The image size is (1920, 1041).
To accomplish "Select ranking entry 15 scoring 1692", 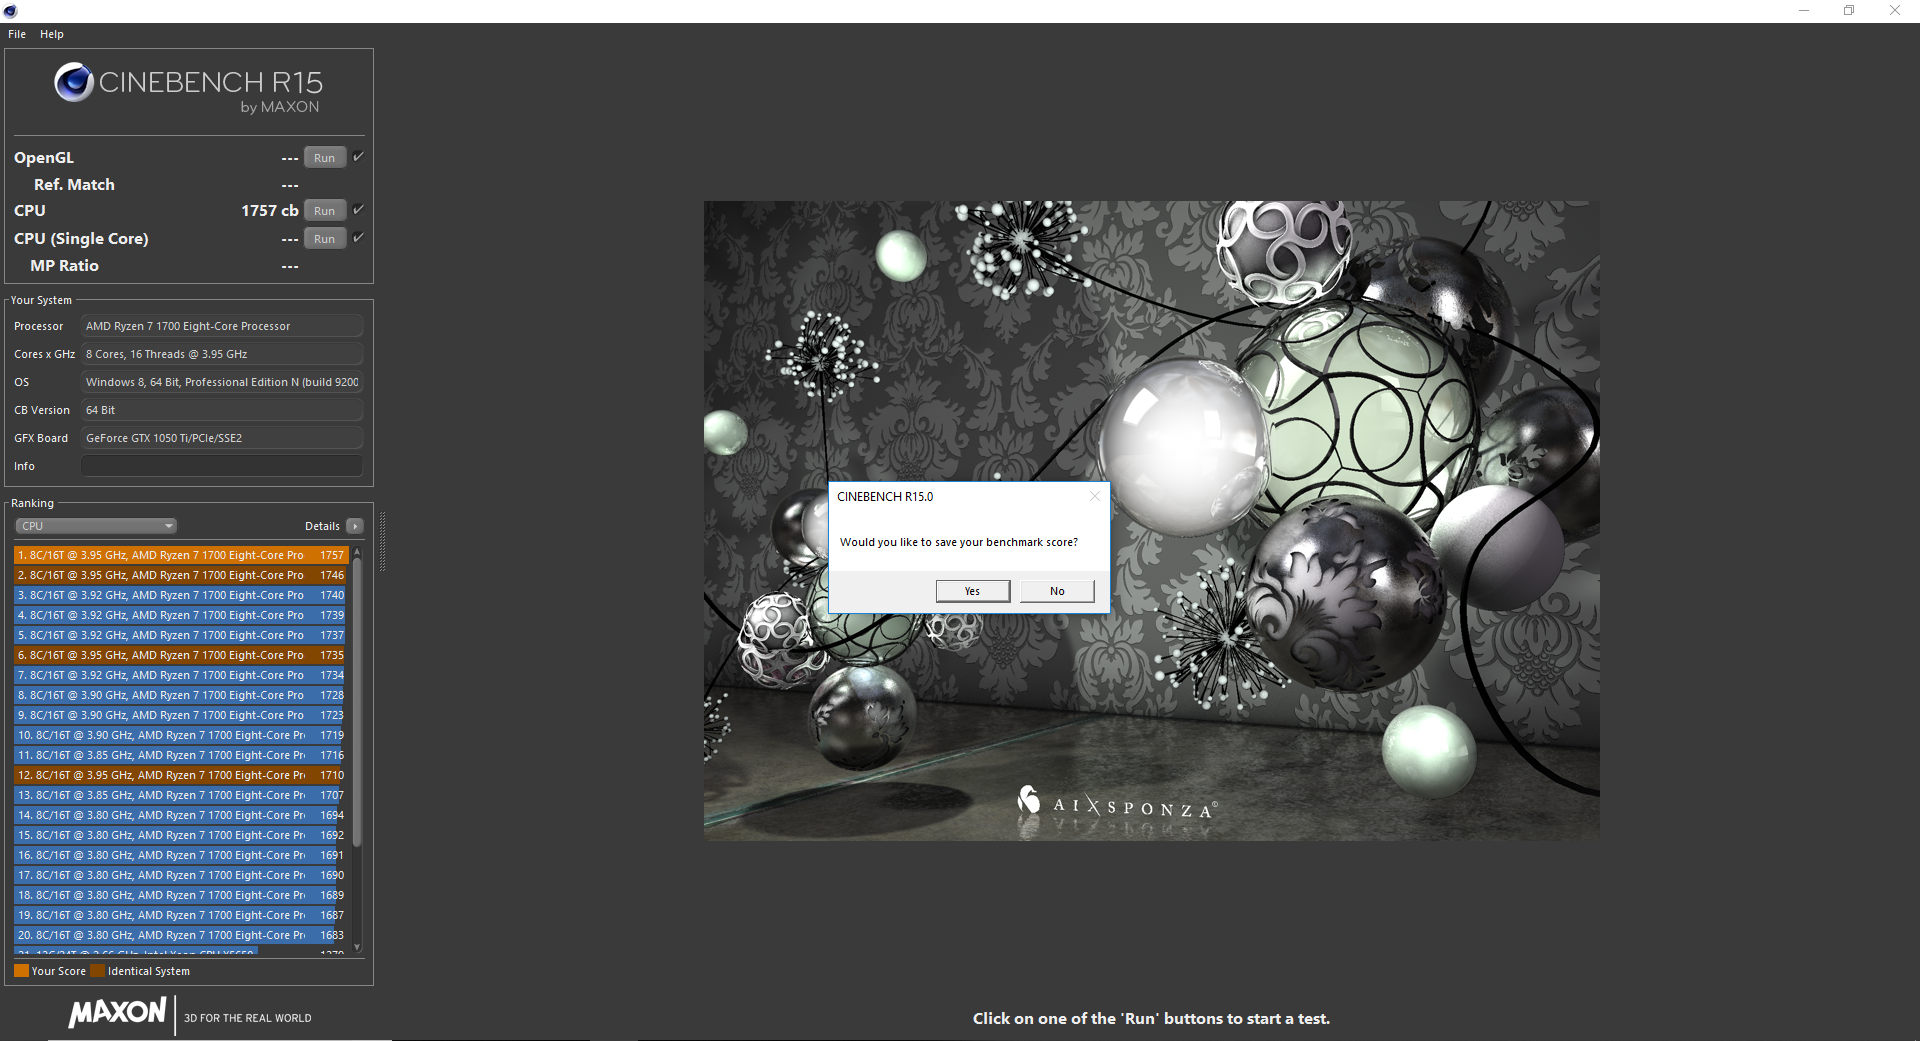I will click(x=180, y=835).
